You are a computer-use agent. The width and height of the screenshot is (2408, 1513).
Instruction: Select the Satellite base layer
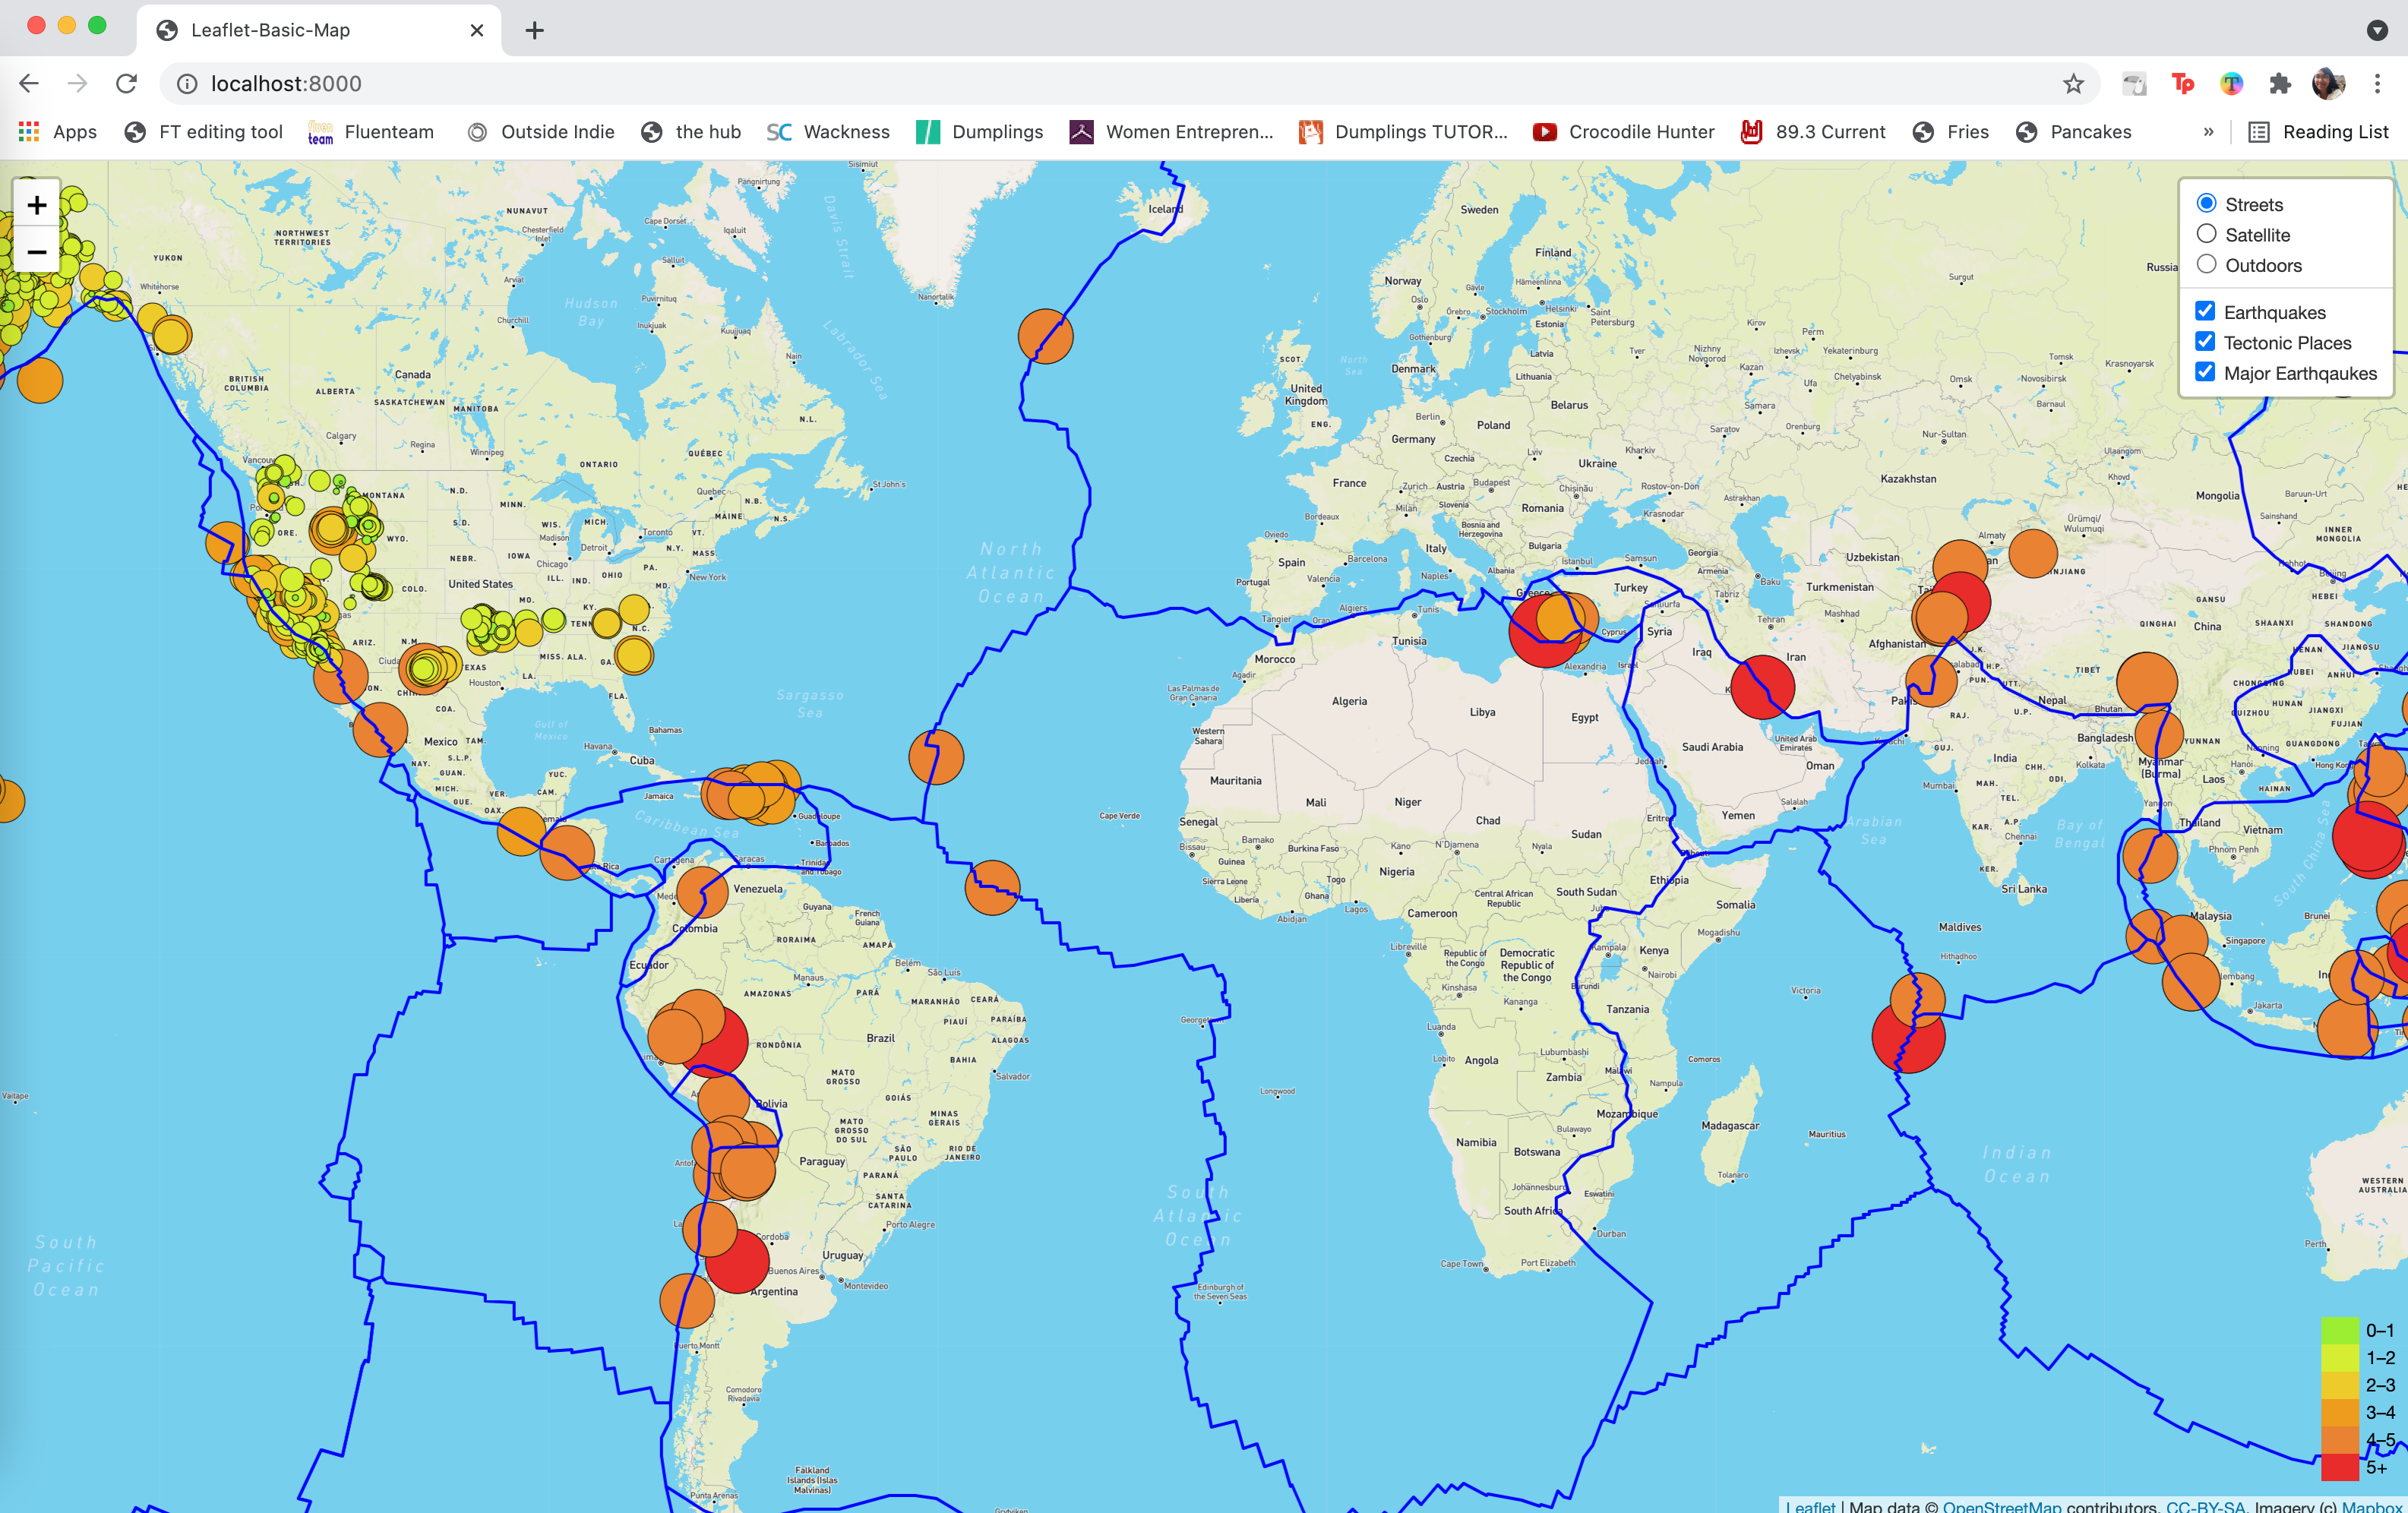(2206, 234)
